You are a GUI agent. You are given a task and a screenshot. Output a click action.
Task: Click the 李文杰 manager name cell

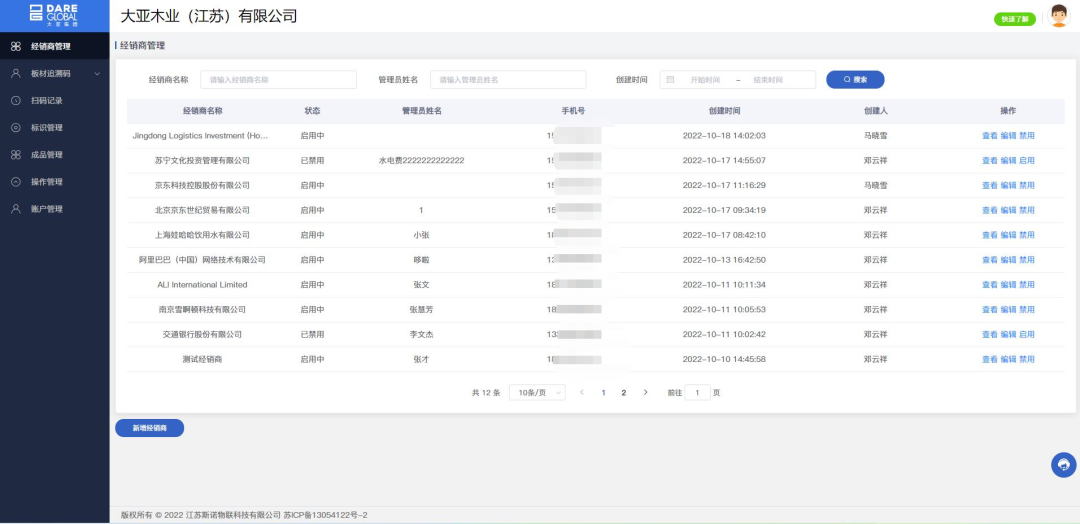pos(422,334)
